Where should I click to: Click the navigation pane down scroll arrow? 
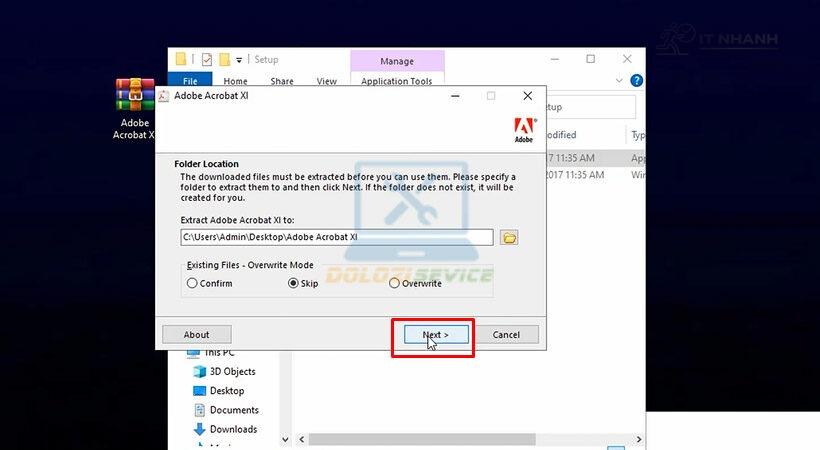(x=285, y=440)
